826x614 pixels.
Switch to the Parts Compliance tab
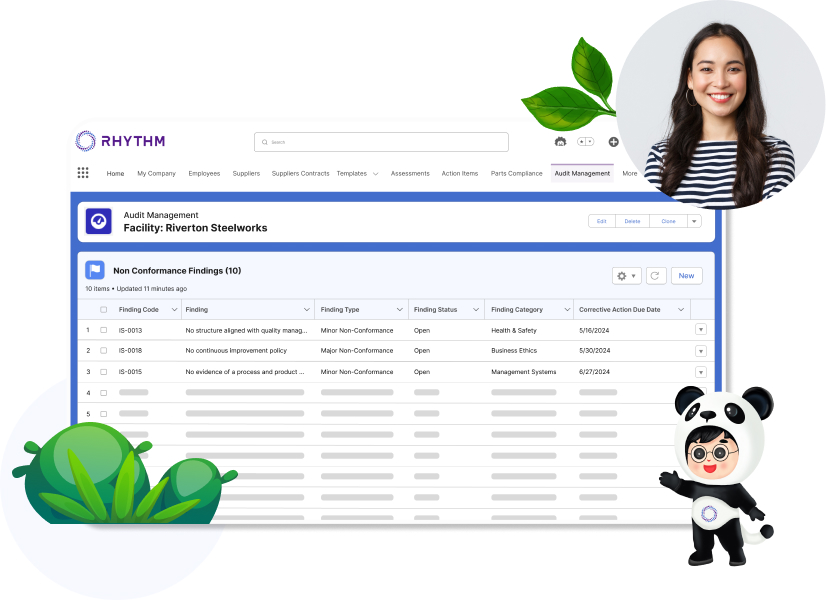(x=517, y=174)
